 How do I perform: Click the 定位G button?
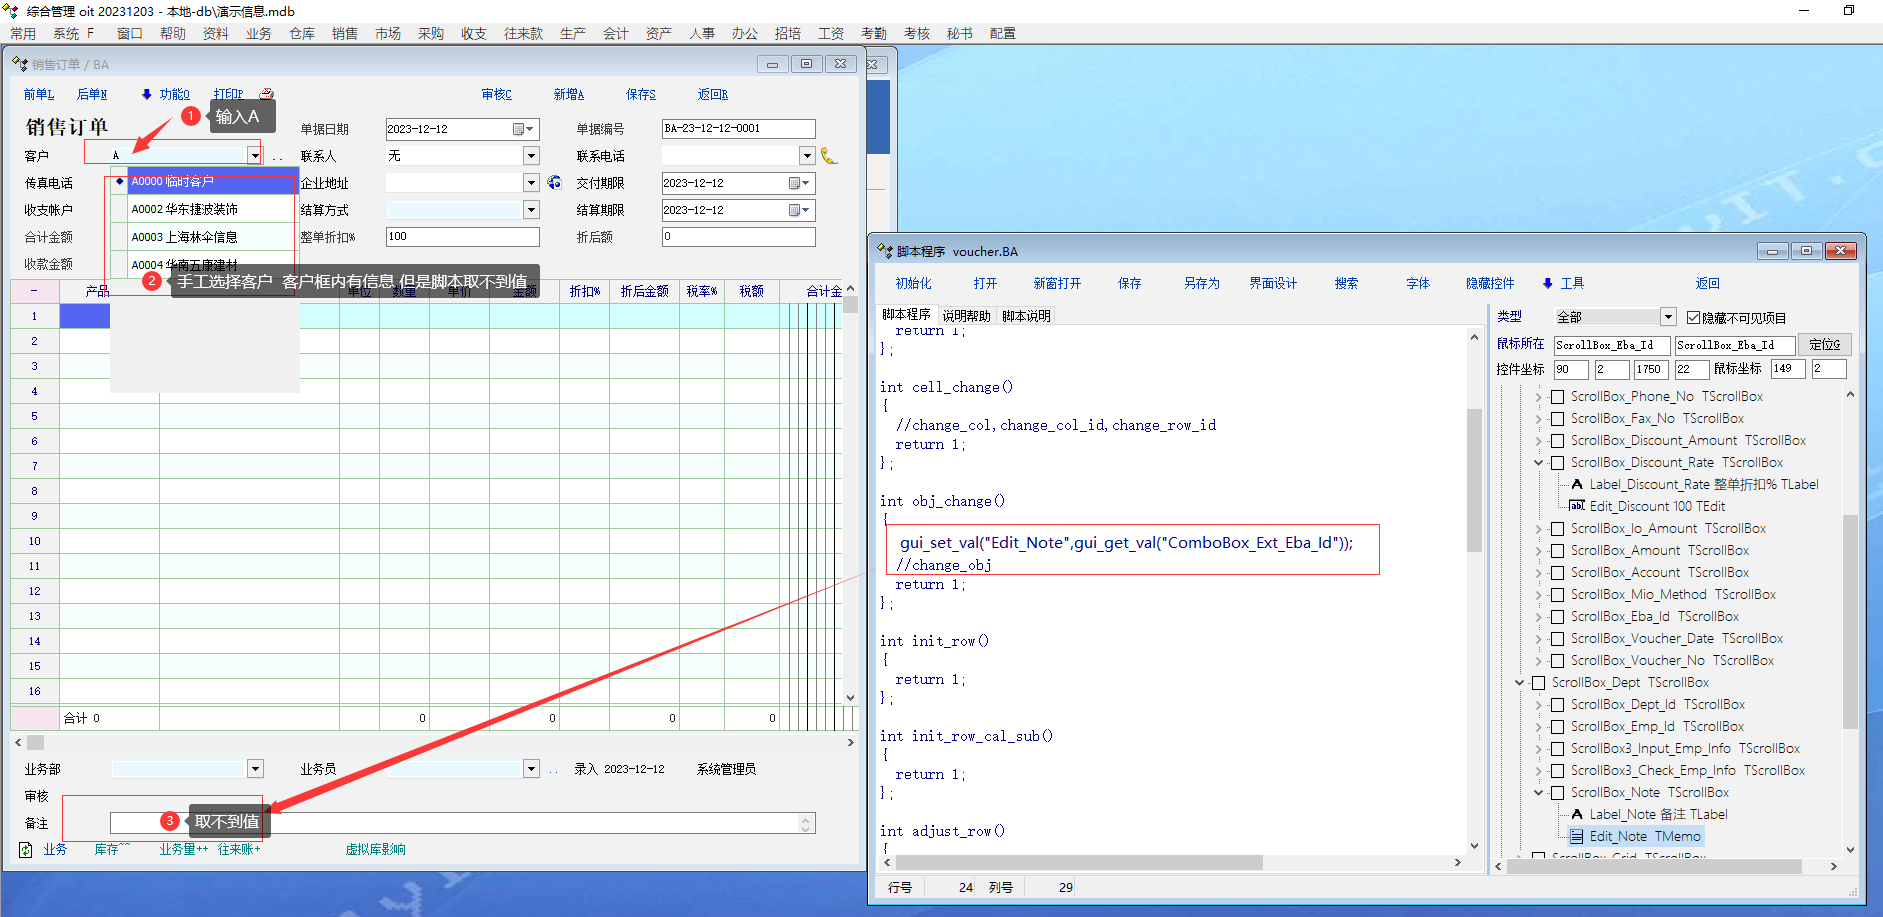pos(1824,344)
